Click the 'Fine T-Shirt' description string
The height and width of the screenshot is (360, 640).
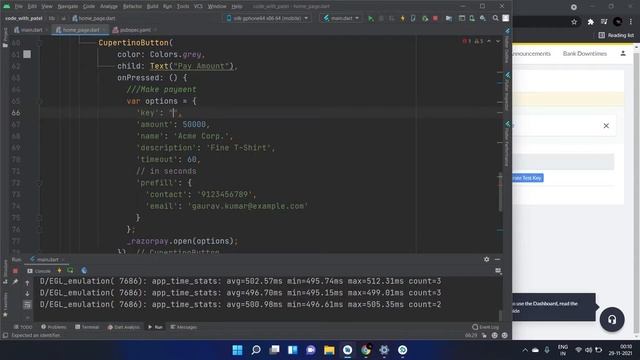click(x=240, y=148)
